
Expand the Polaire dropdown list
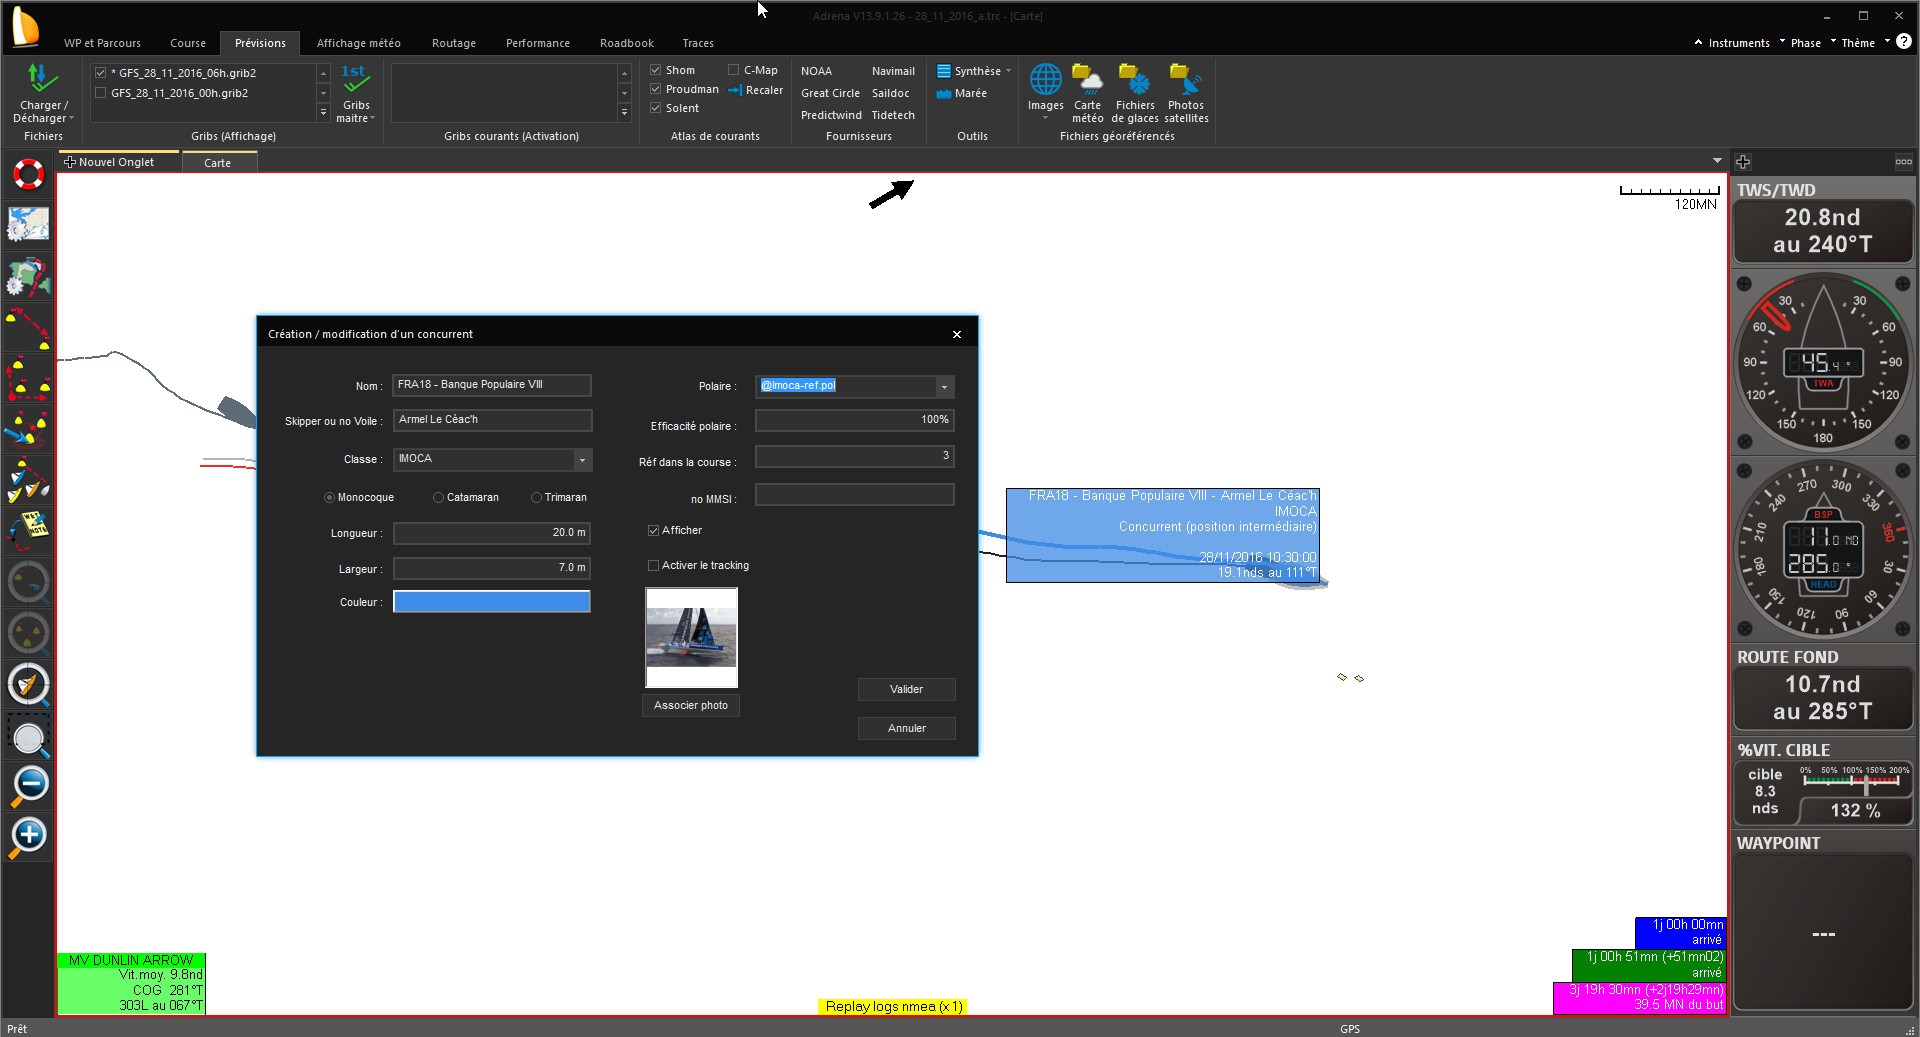[x=943, y=387]
